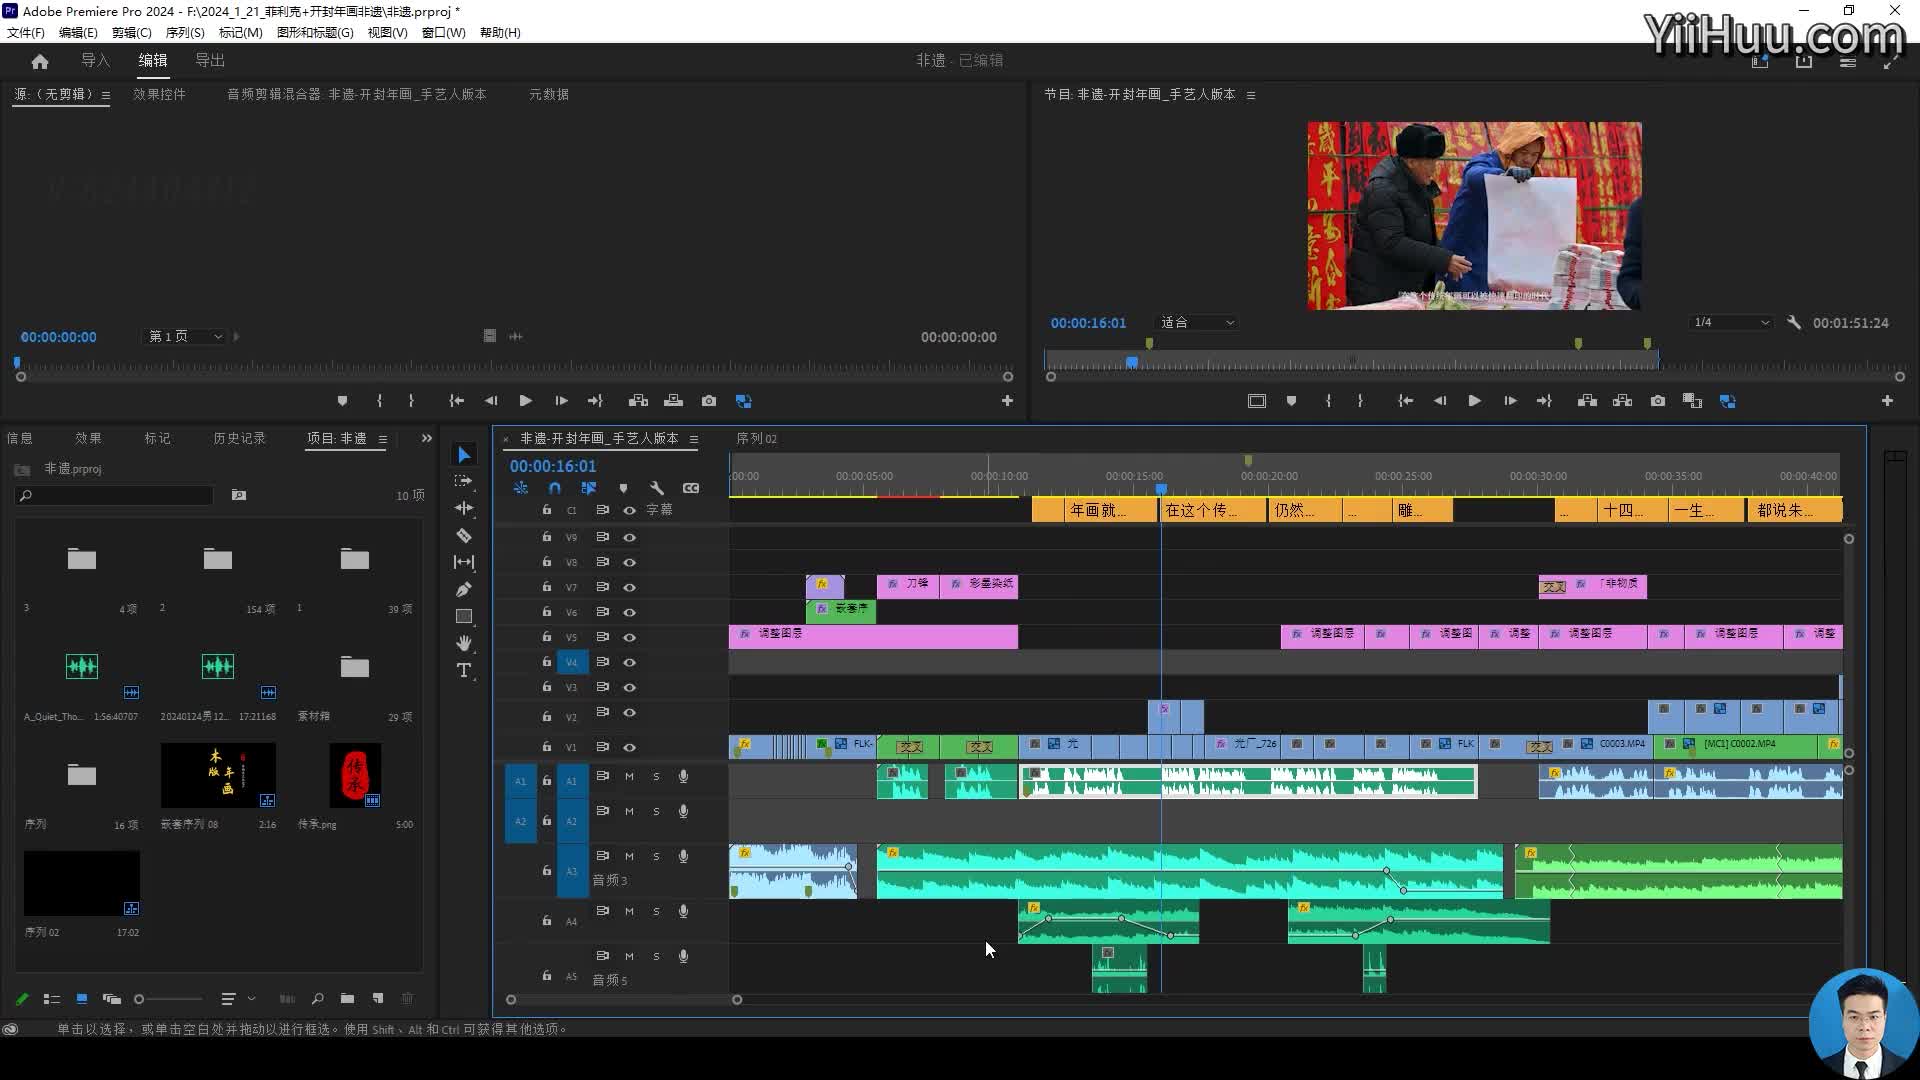Open sequence tab menu in timeline
Viewport: 1920px width, 1080px height.
pyautogui.click(x=693, y=439)
